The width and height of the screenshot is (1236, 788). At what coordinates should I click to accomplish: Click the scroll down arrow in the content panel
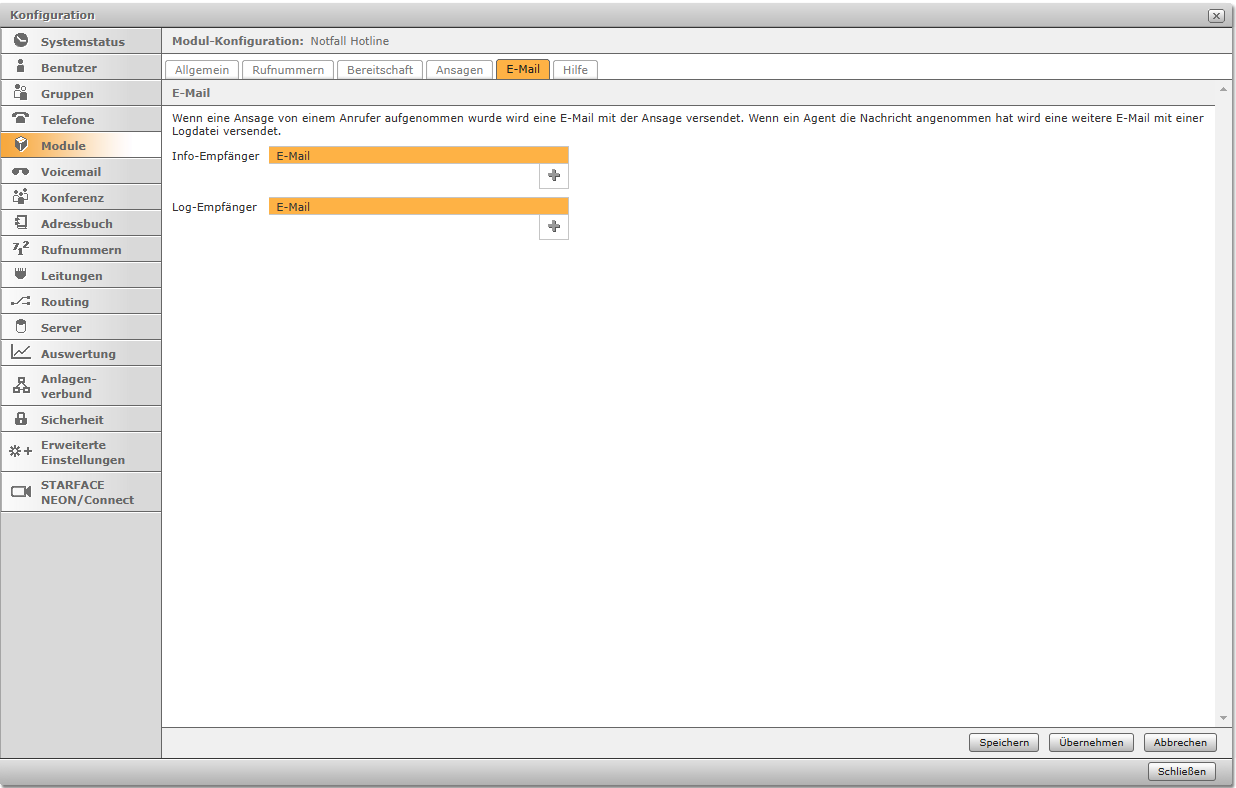[x=1223, y=718]
